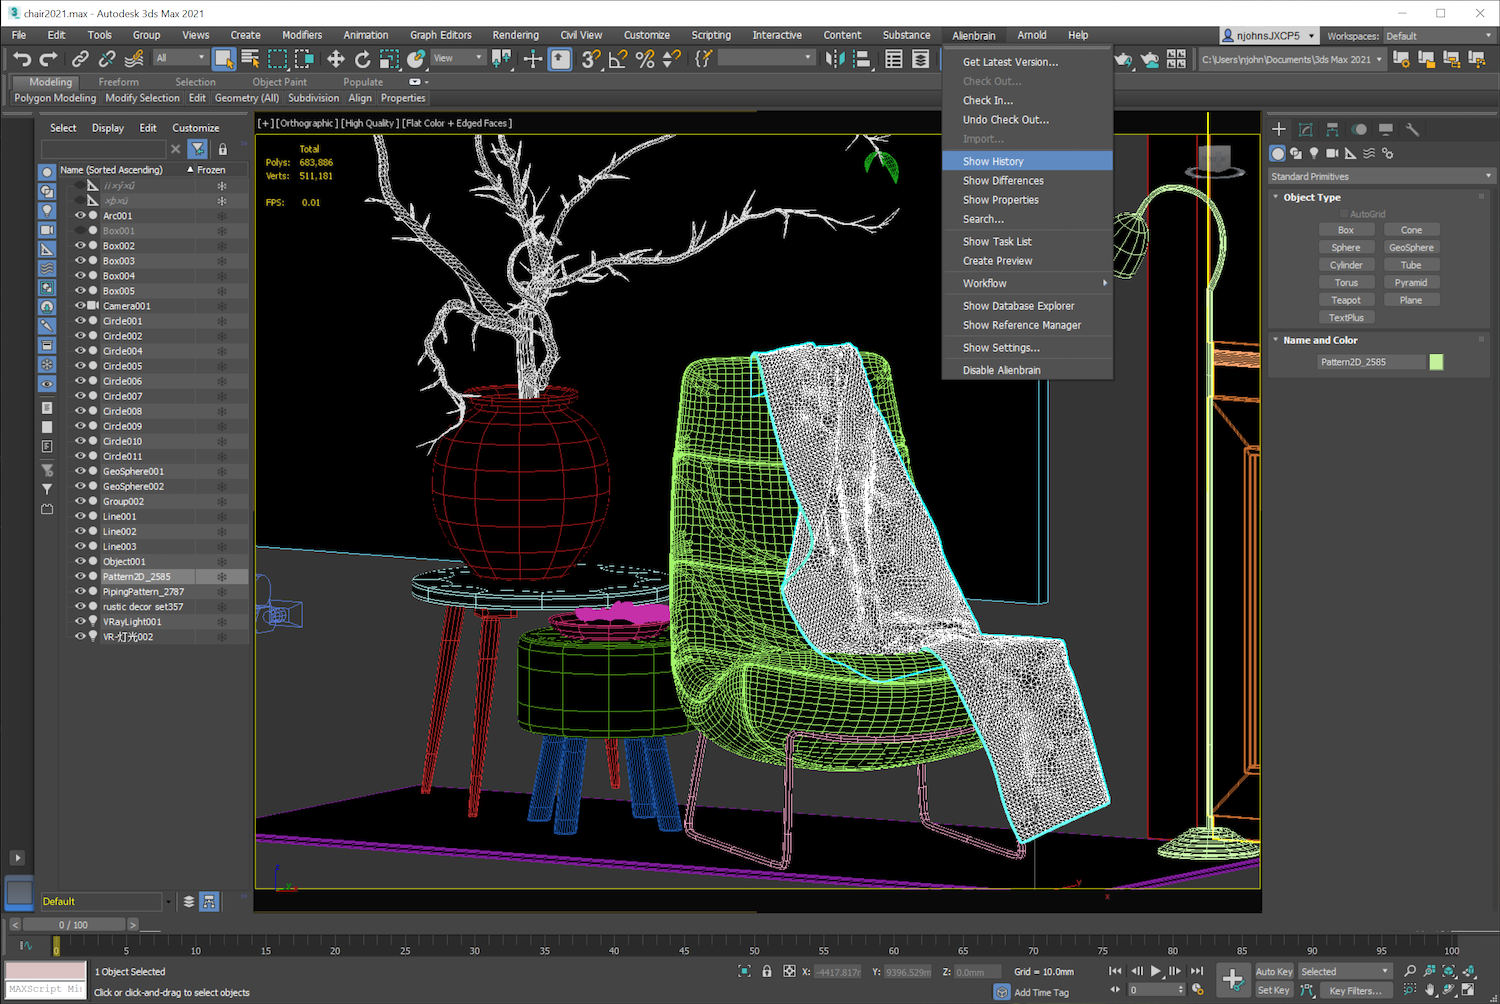Image resolution: width=1500 pixels, height=1004 pixels.
Task: Open the Rendering menu
Action: coord(515,35)
